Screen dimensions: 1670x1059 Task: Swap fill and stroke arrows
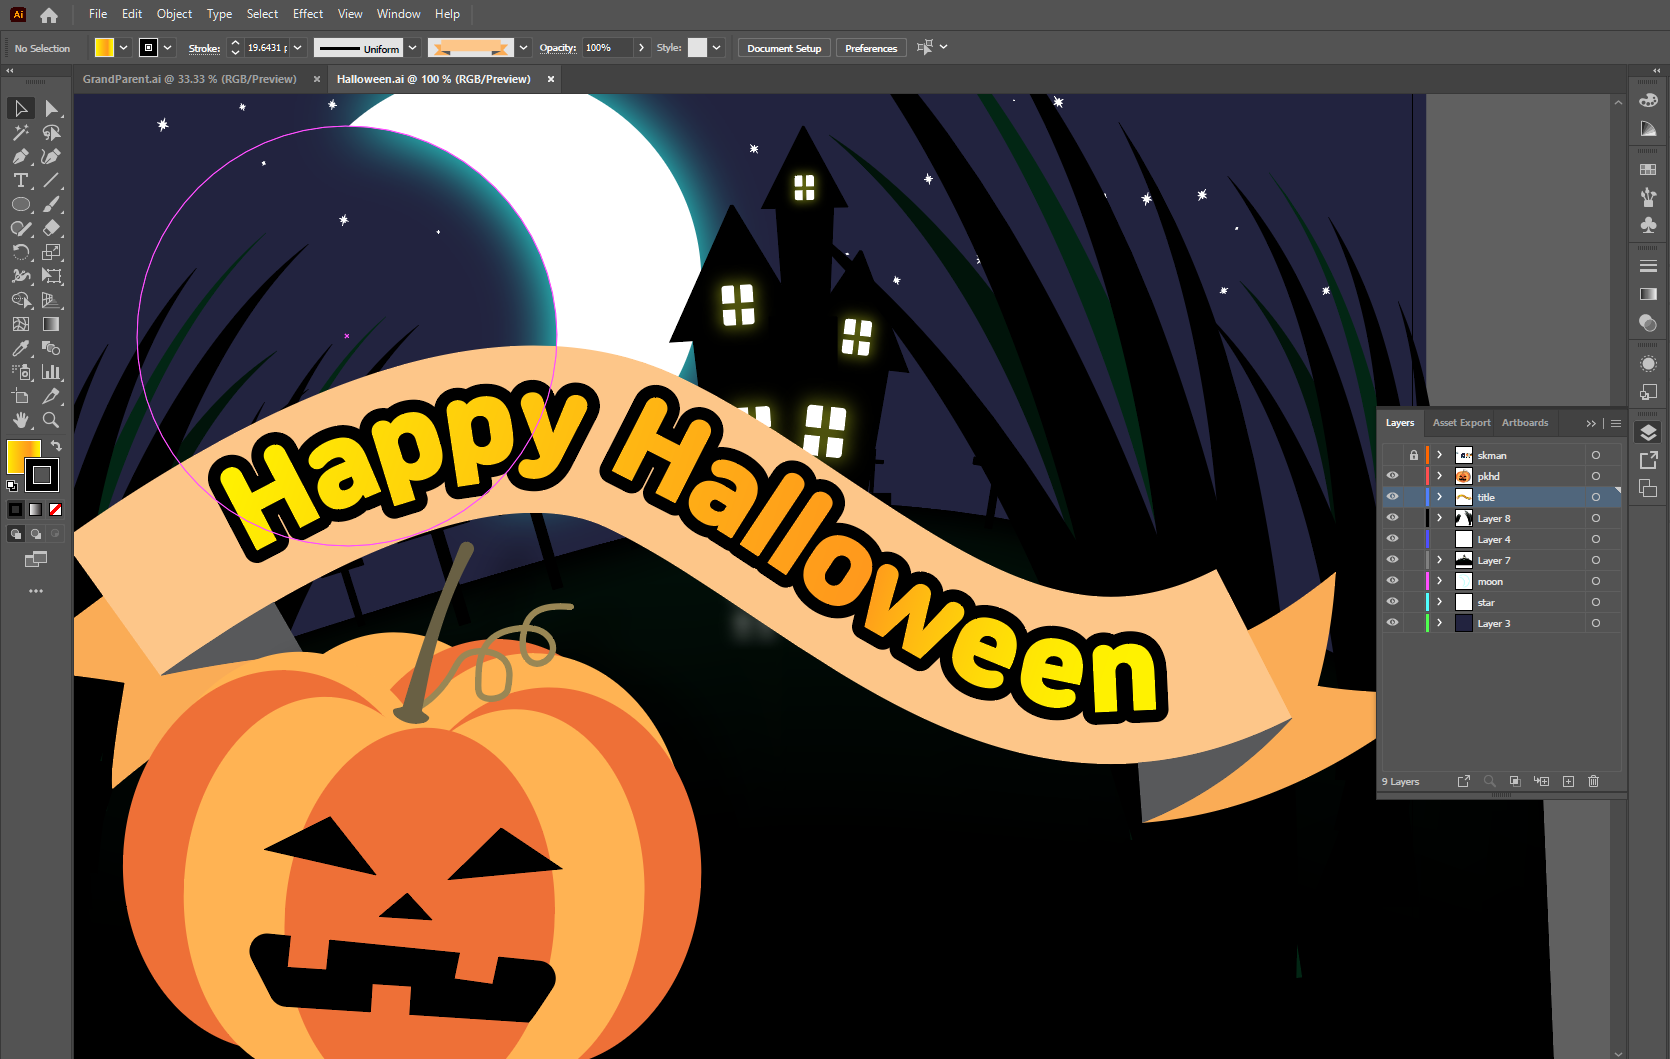[x=57, y=445]
